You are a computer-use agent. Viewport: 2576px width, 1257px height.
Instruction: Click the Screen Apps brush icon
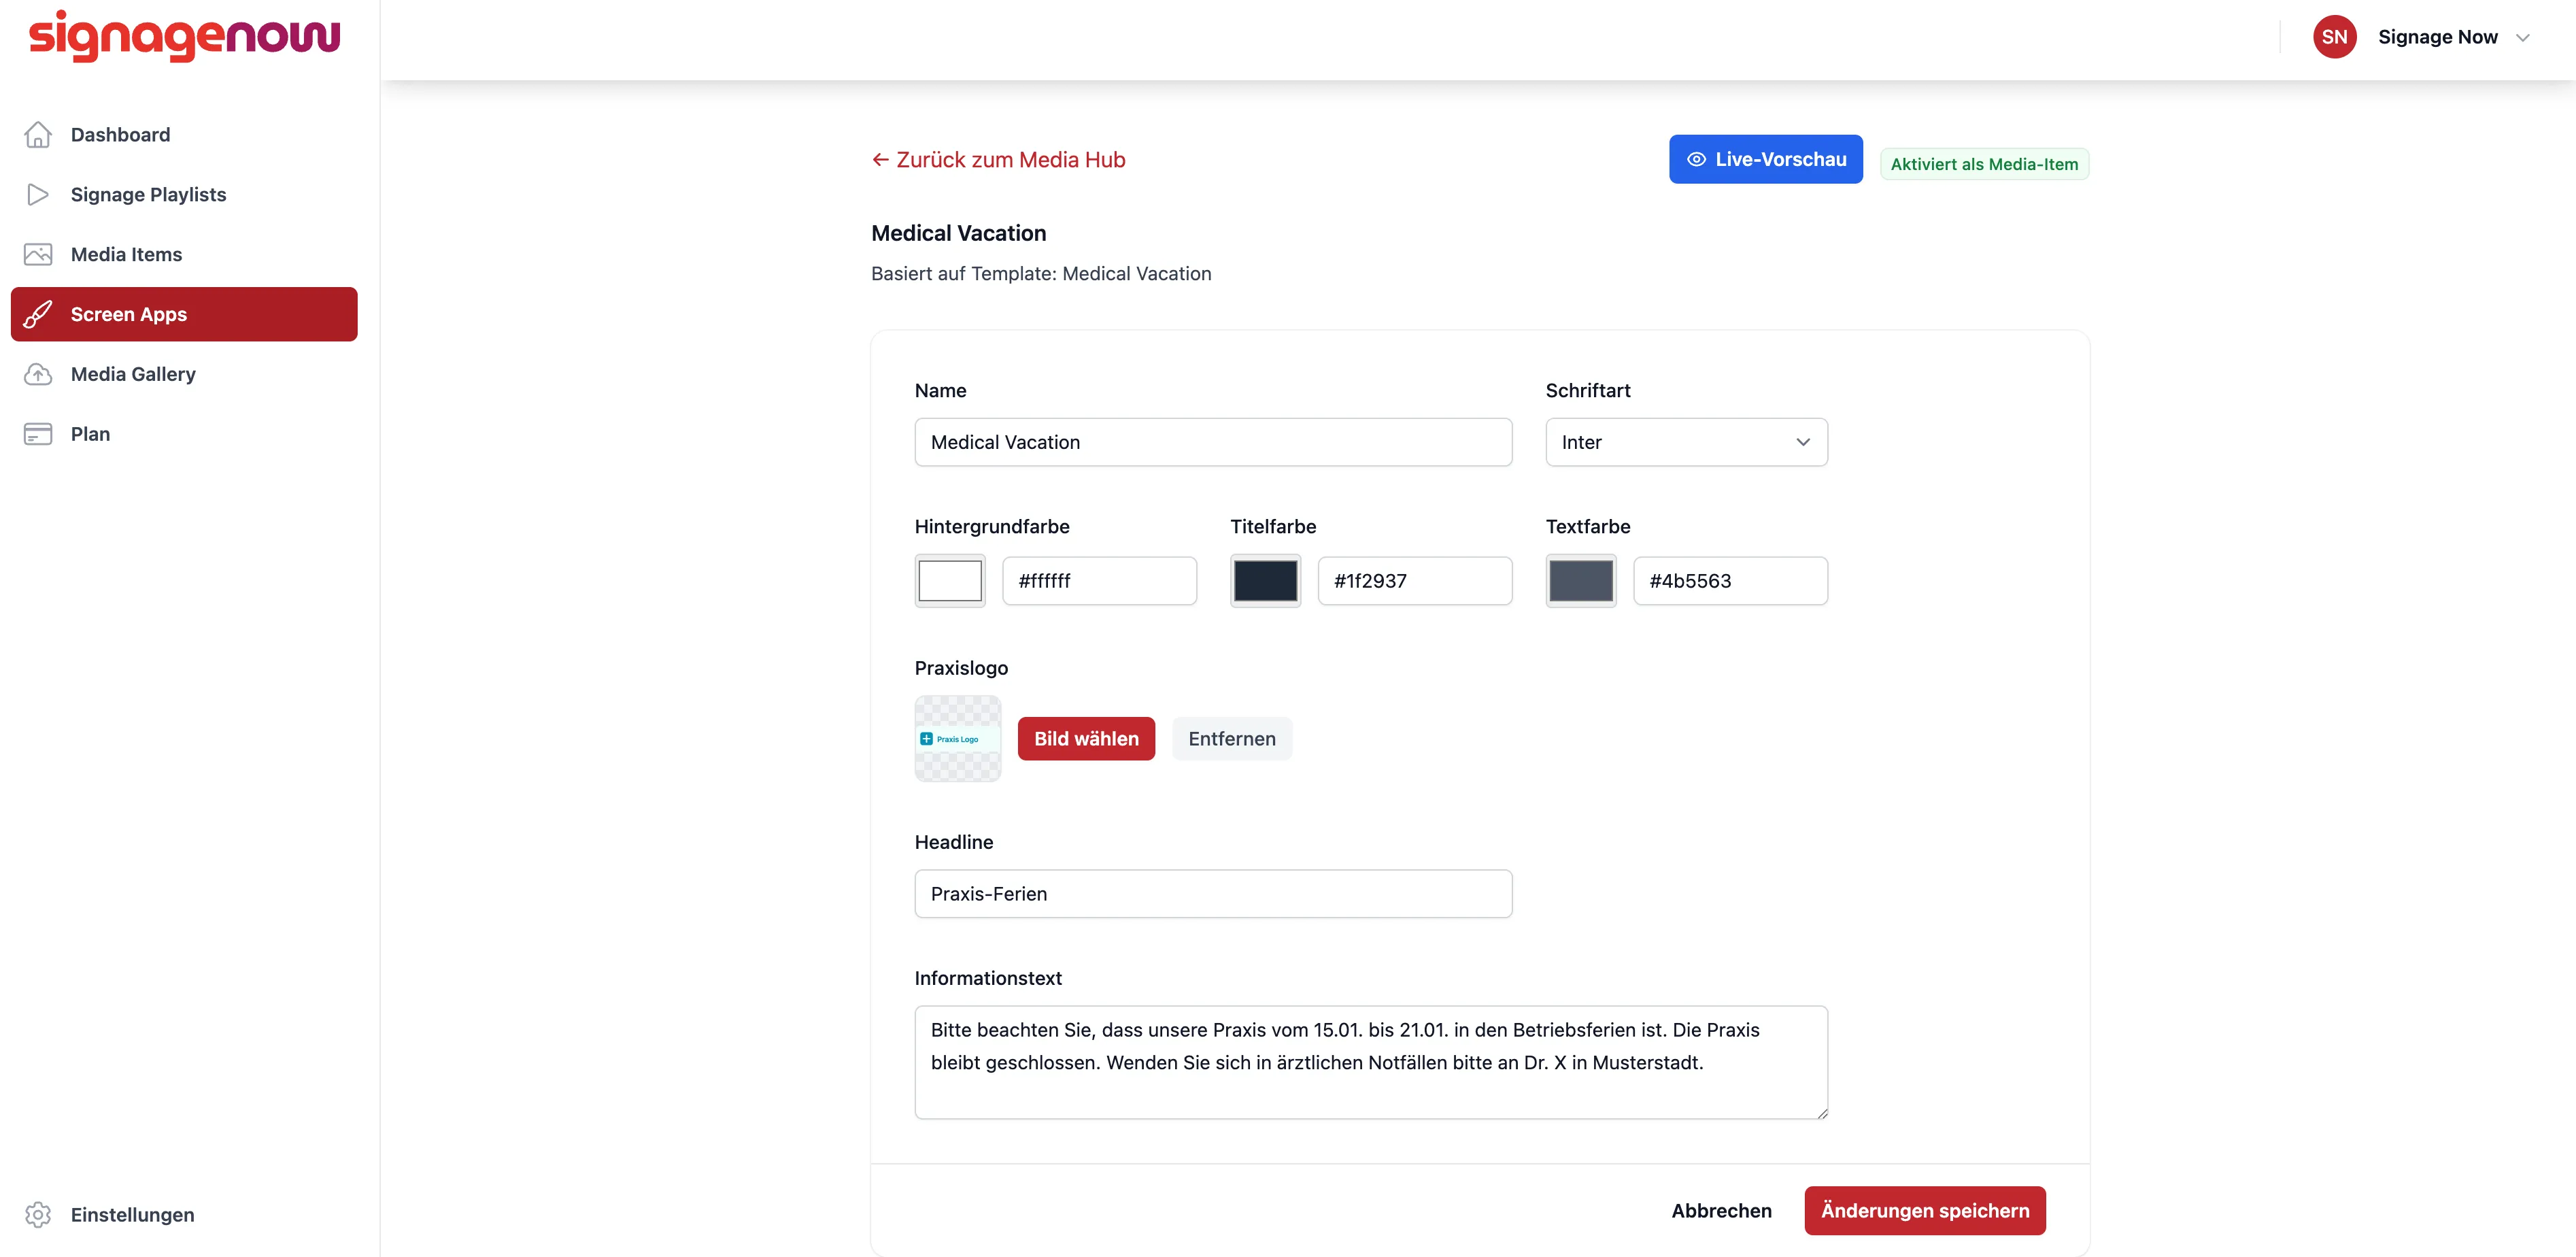(38, 315)
